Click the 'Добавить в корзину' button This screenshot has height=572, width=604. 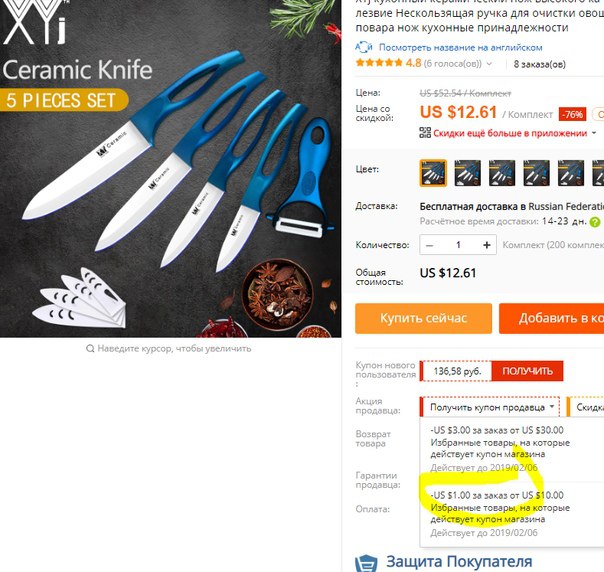[x=552, y=318]
